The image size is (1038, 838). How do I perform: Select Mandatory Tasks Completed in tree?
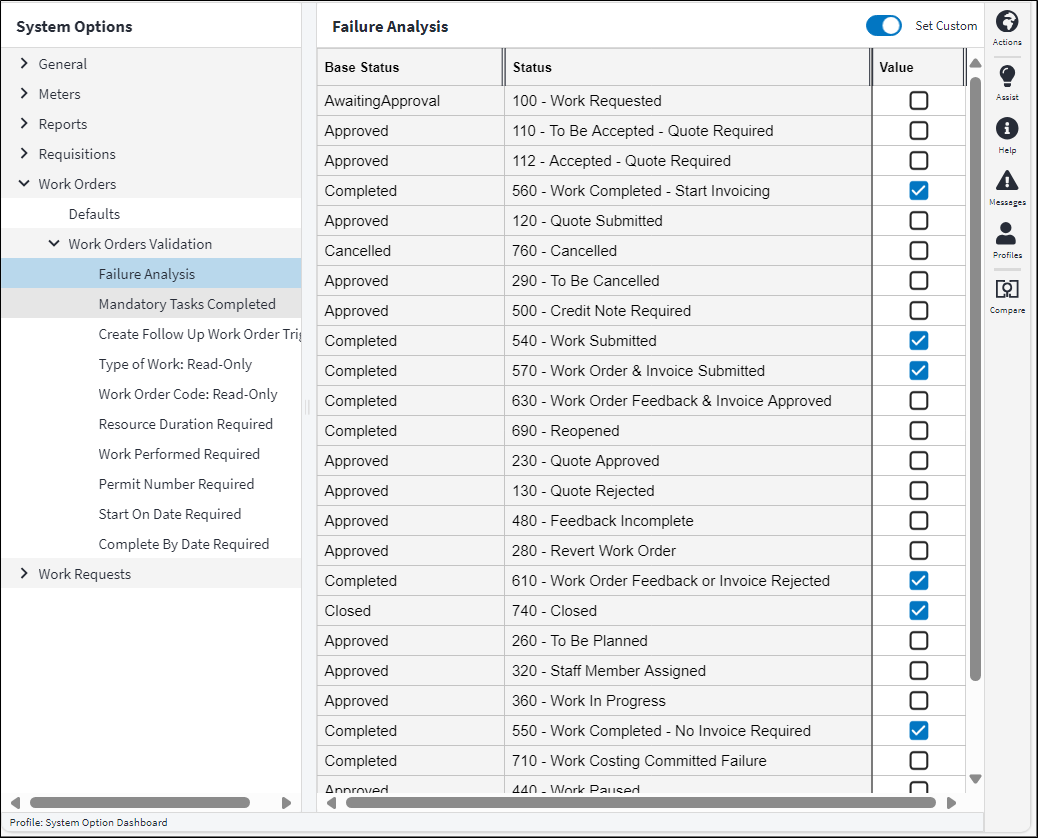186,304
